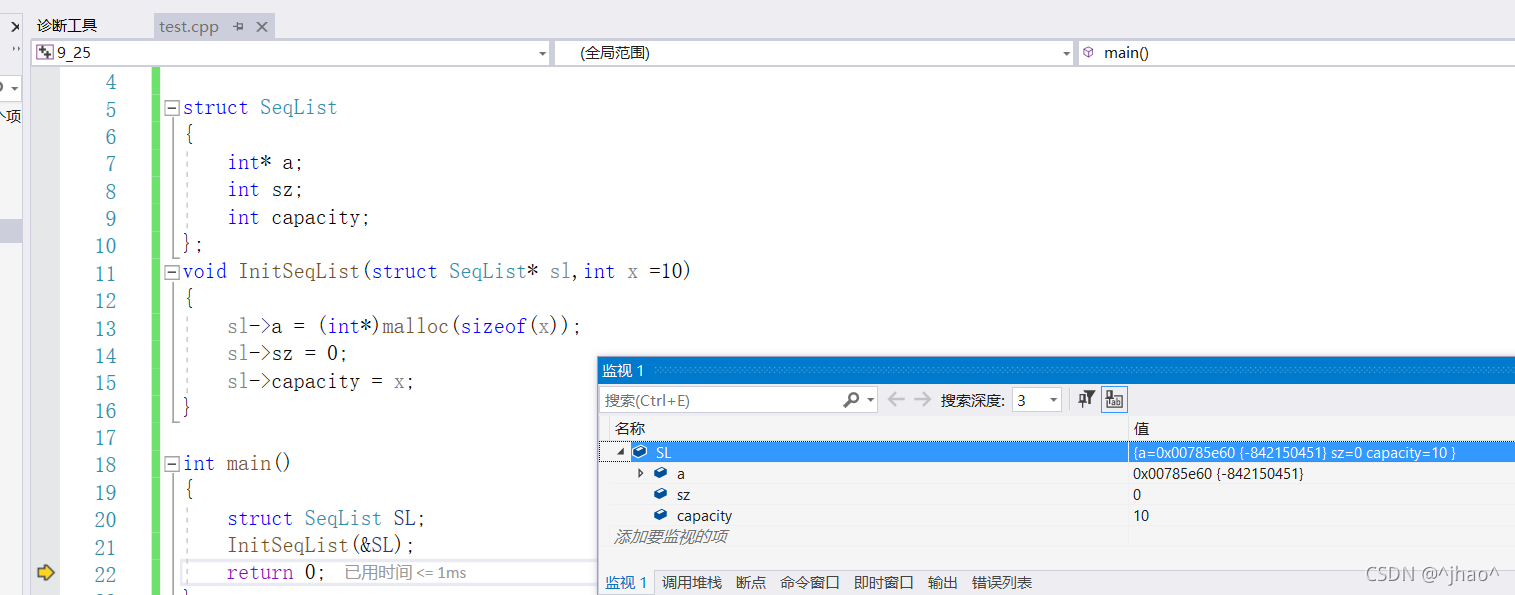Click the cube icon next to capacity
Viewport: 1515px width, 595px height.
(x=660, y=515)
